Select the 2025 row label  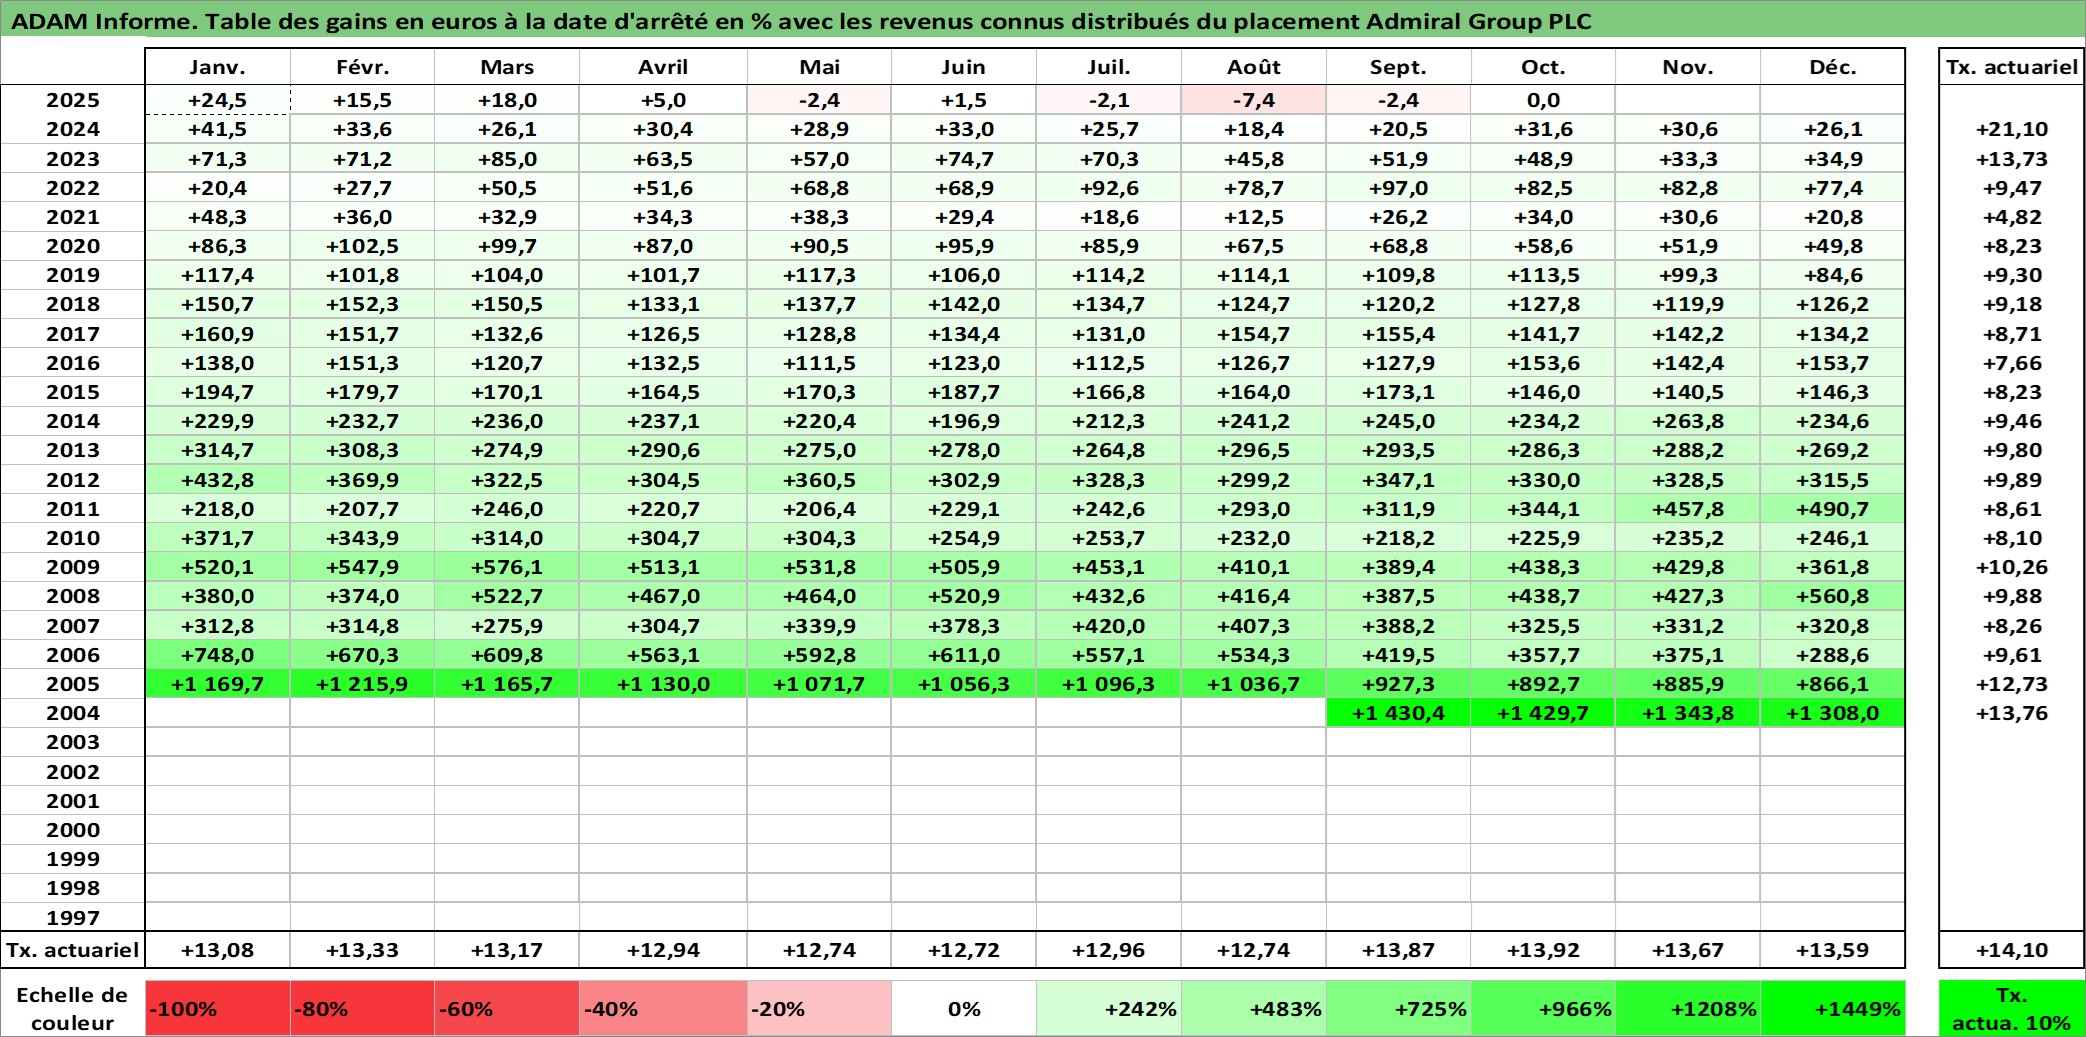coord(73,100)
